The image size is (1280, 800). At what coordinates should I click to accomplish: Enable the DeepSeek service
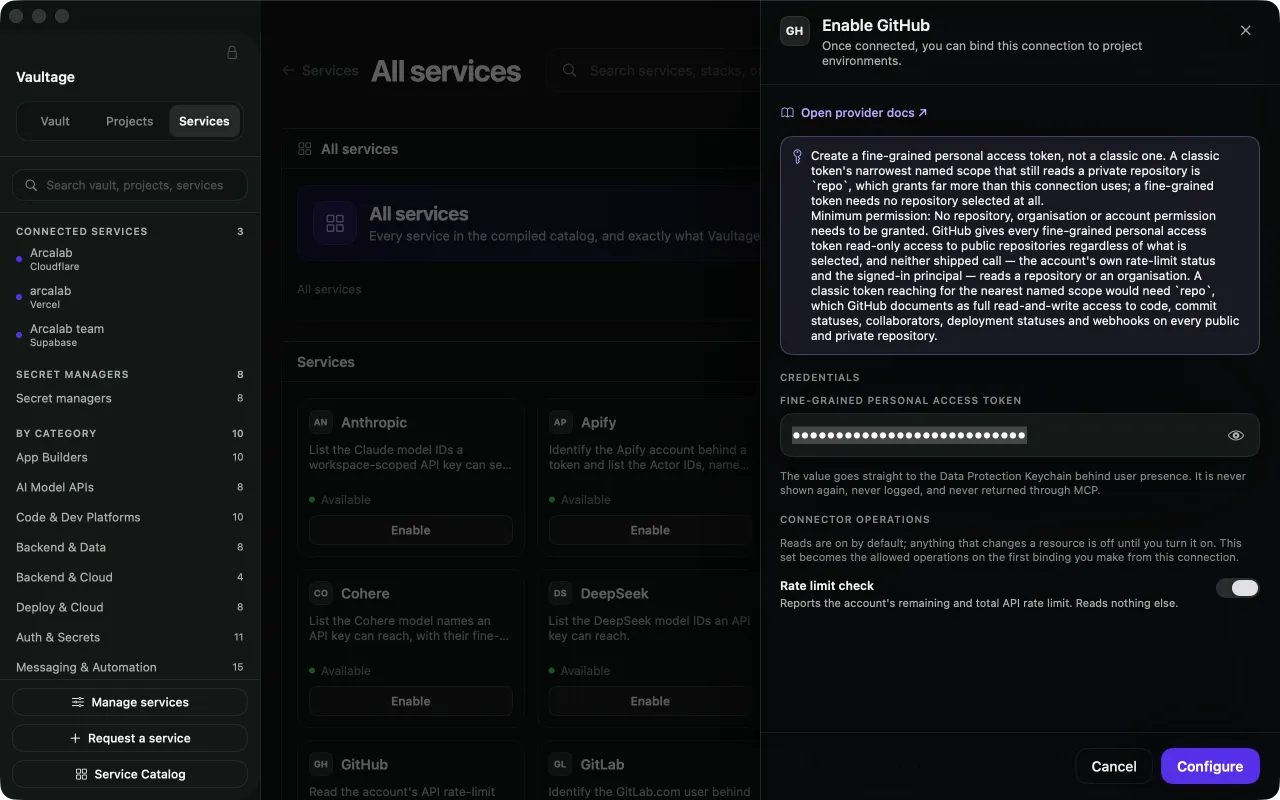pos(650,701)
